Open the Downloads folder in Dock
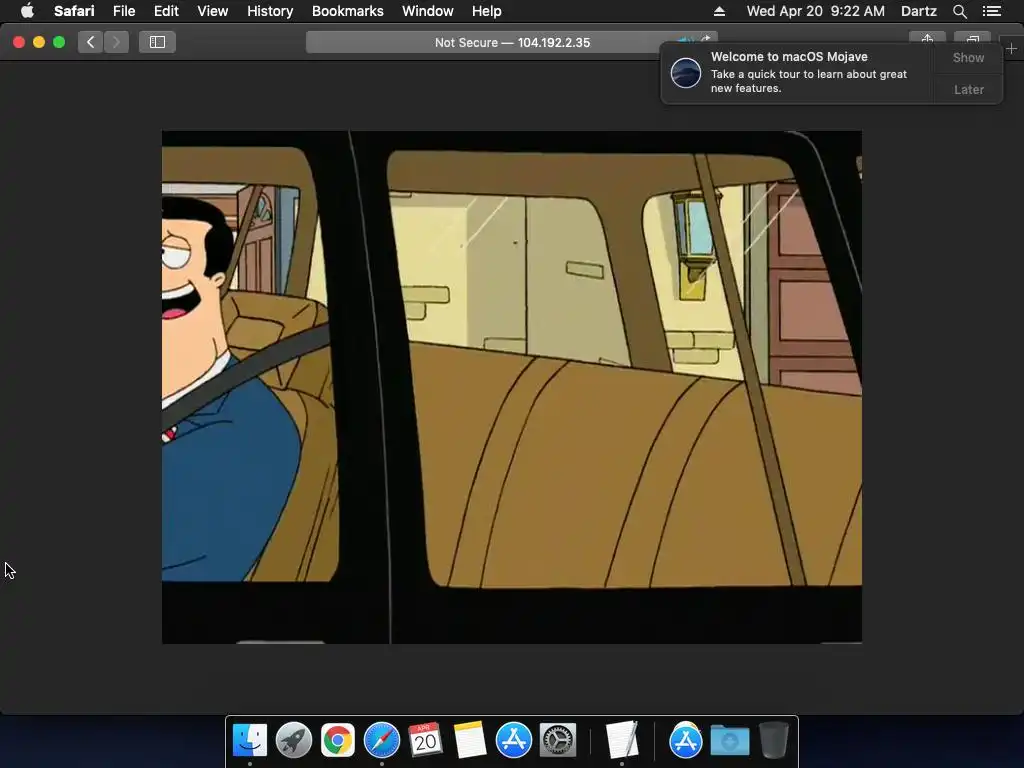The image size is (1024, 768). pyautogui.click(x=729, y=741)
